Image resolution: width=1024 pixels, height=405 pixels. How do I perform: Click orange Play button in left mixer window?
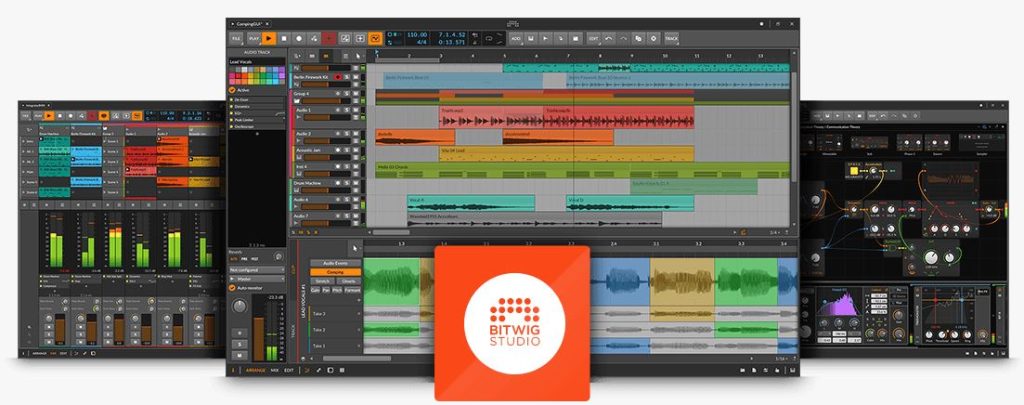point(50,115)
